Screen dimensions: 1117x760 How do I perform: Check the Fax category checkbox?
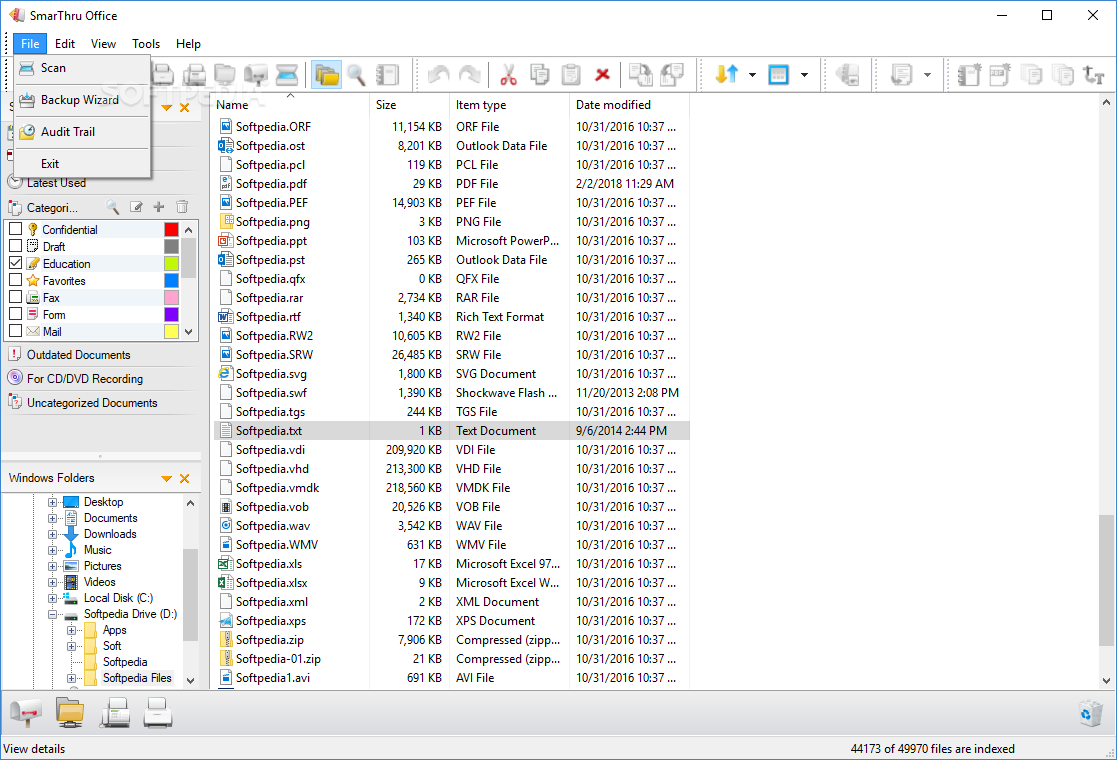click(15, 297)
